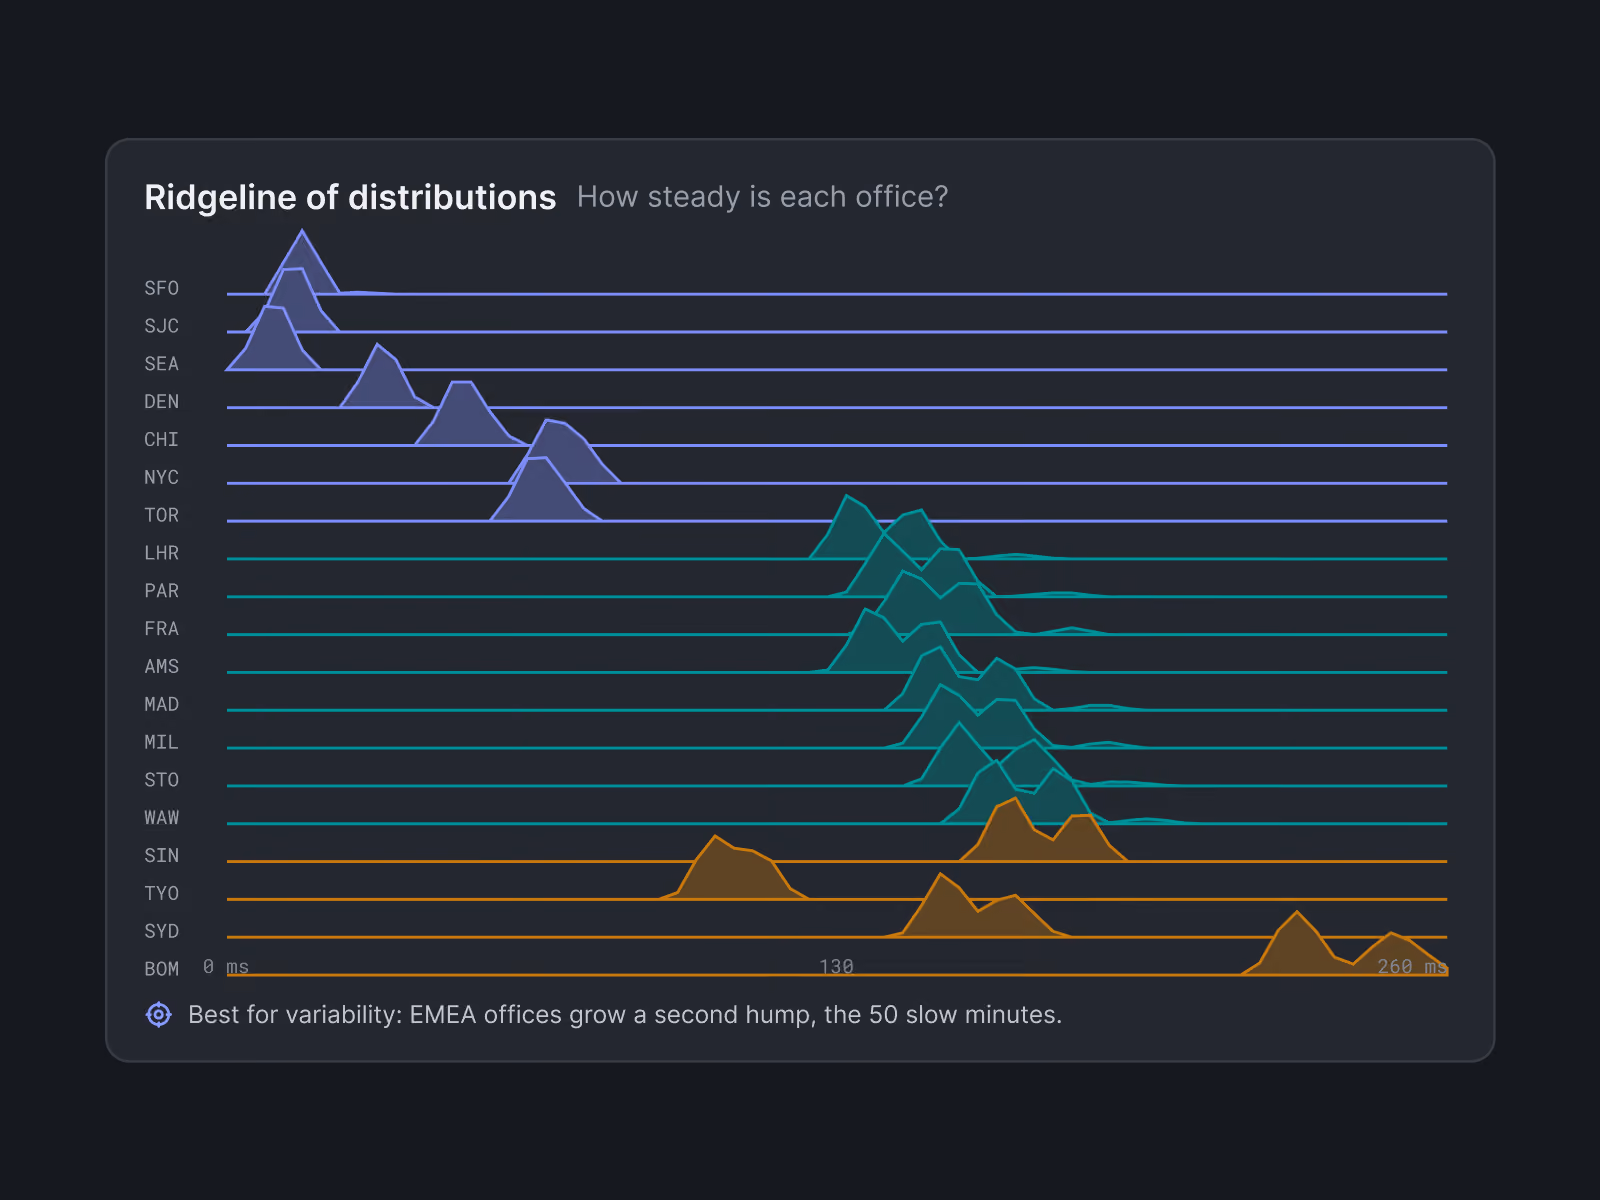Select the WAW row label
Image resolution: width=1600 pixels, height=1200 pixels.
click(x=161, y=818)
